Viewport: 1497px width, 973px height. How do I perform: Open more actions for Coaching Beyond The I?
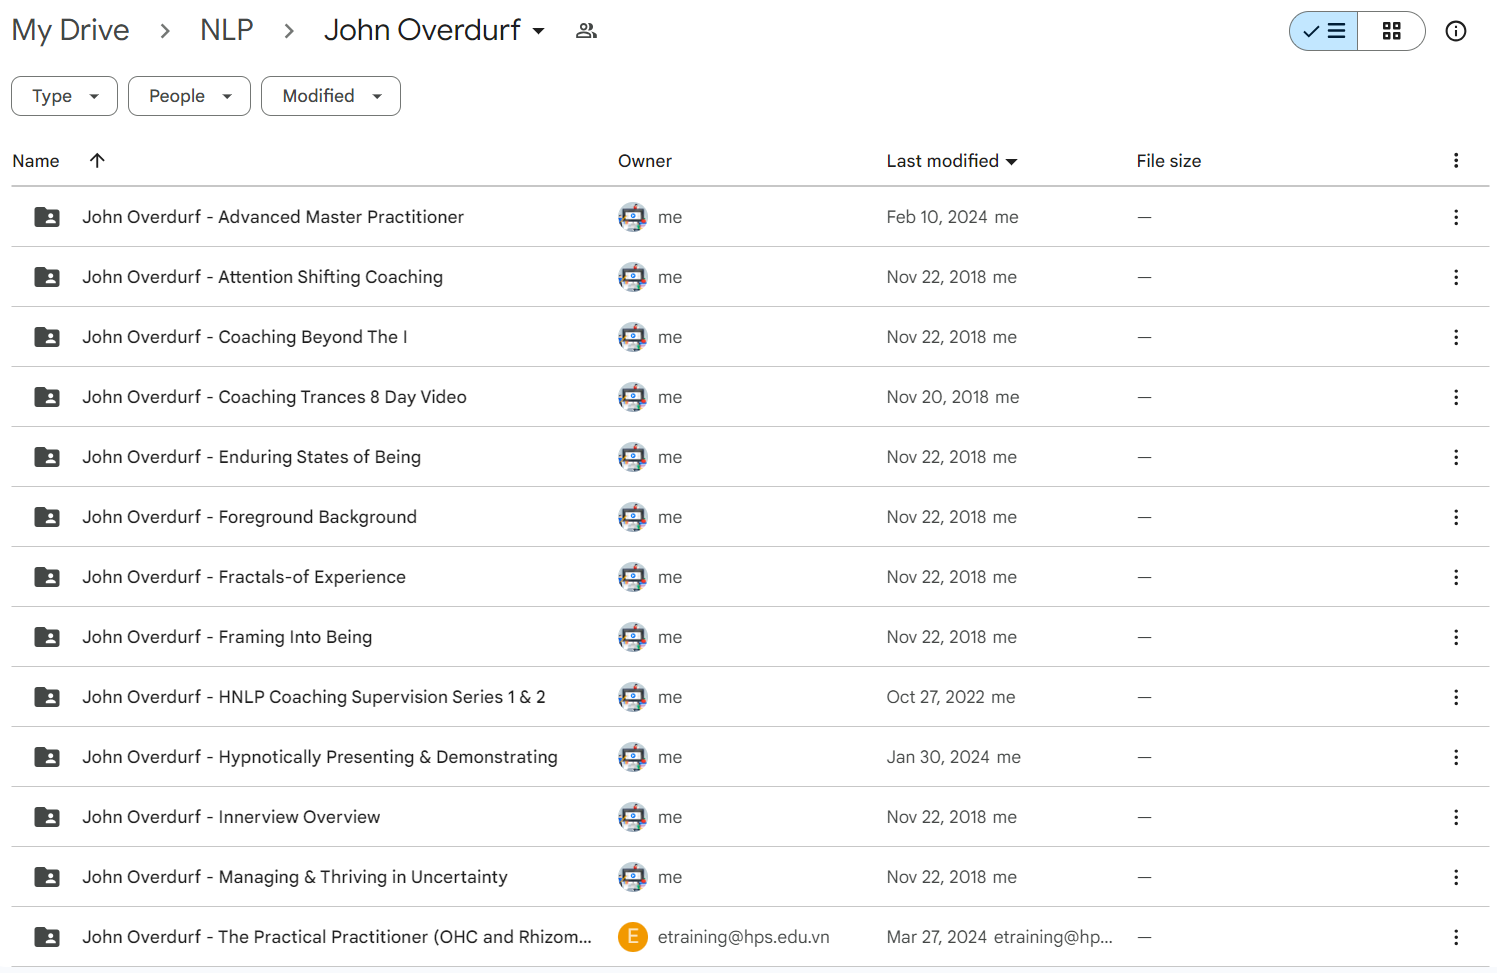tap(1456, 337)
